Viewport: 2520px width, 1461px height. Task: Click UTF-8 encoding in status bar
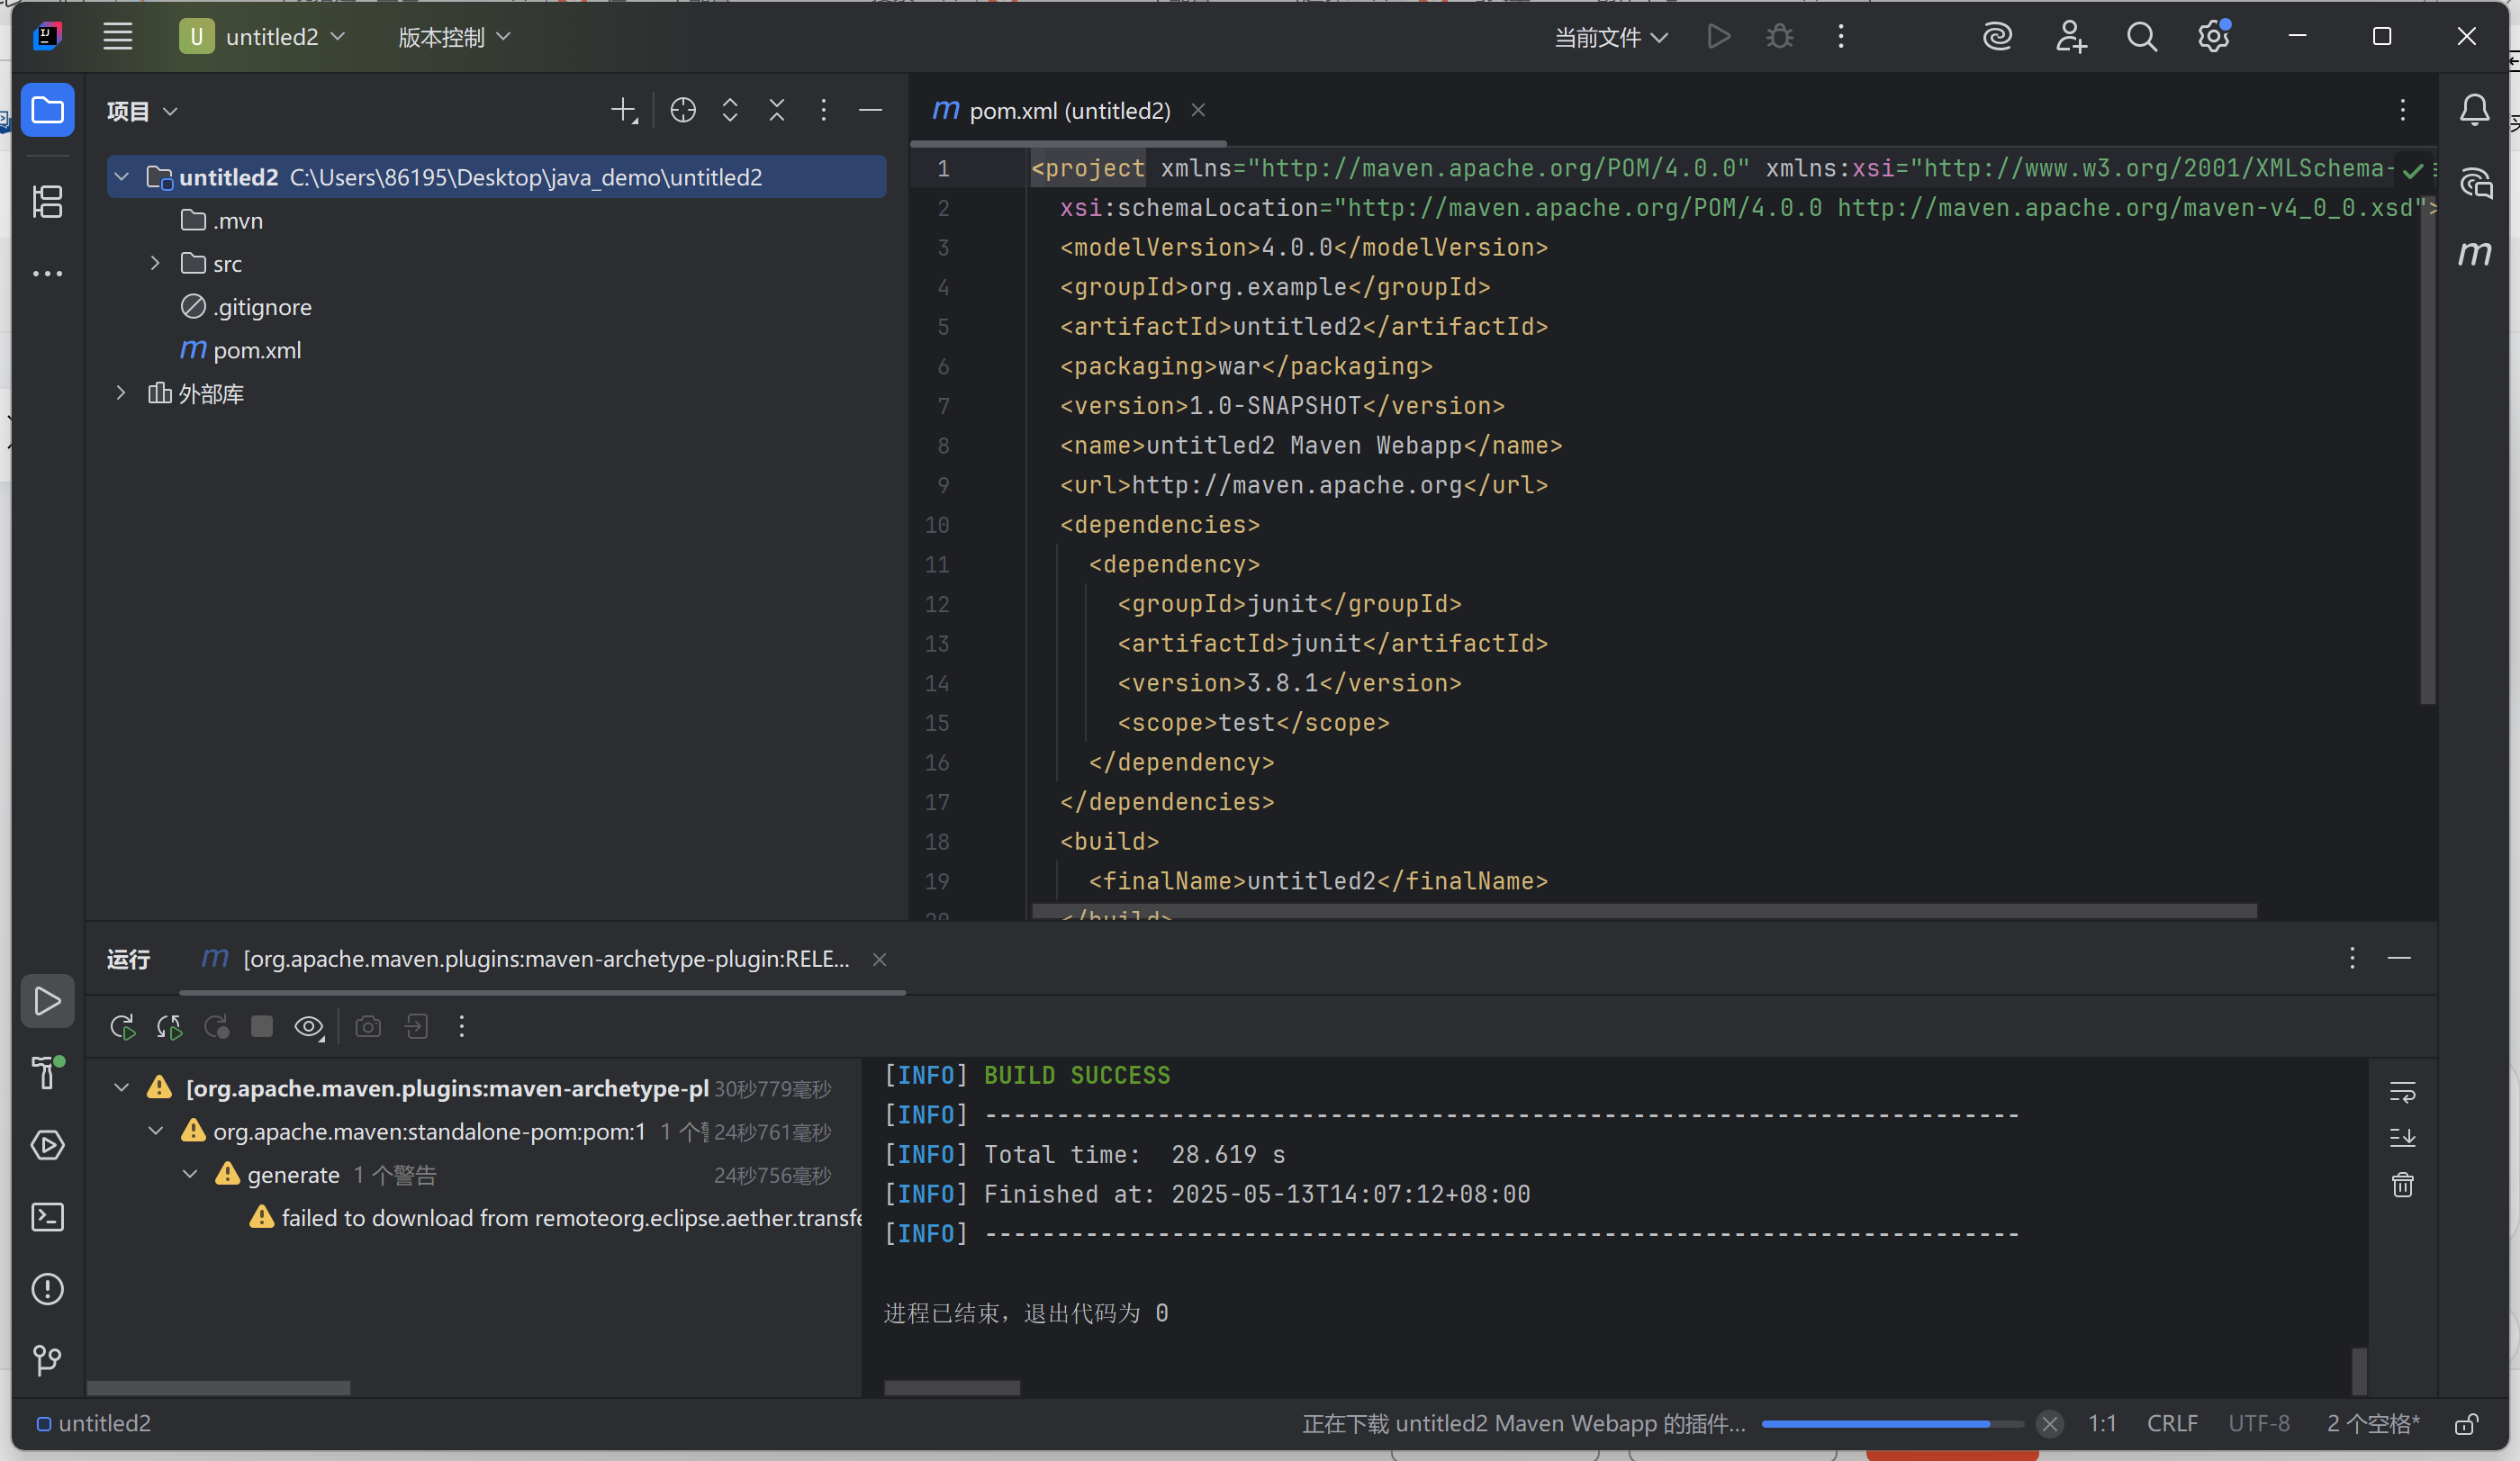[2258, 1424]
